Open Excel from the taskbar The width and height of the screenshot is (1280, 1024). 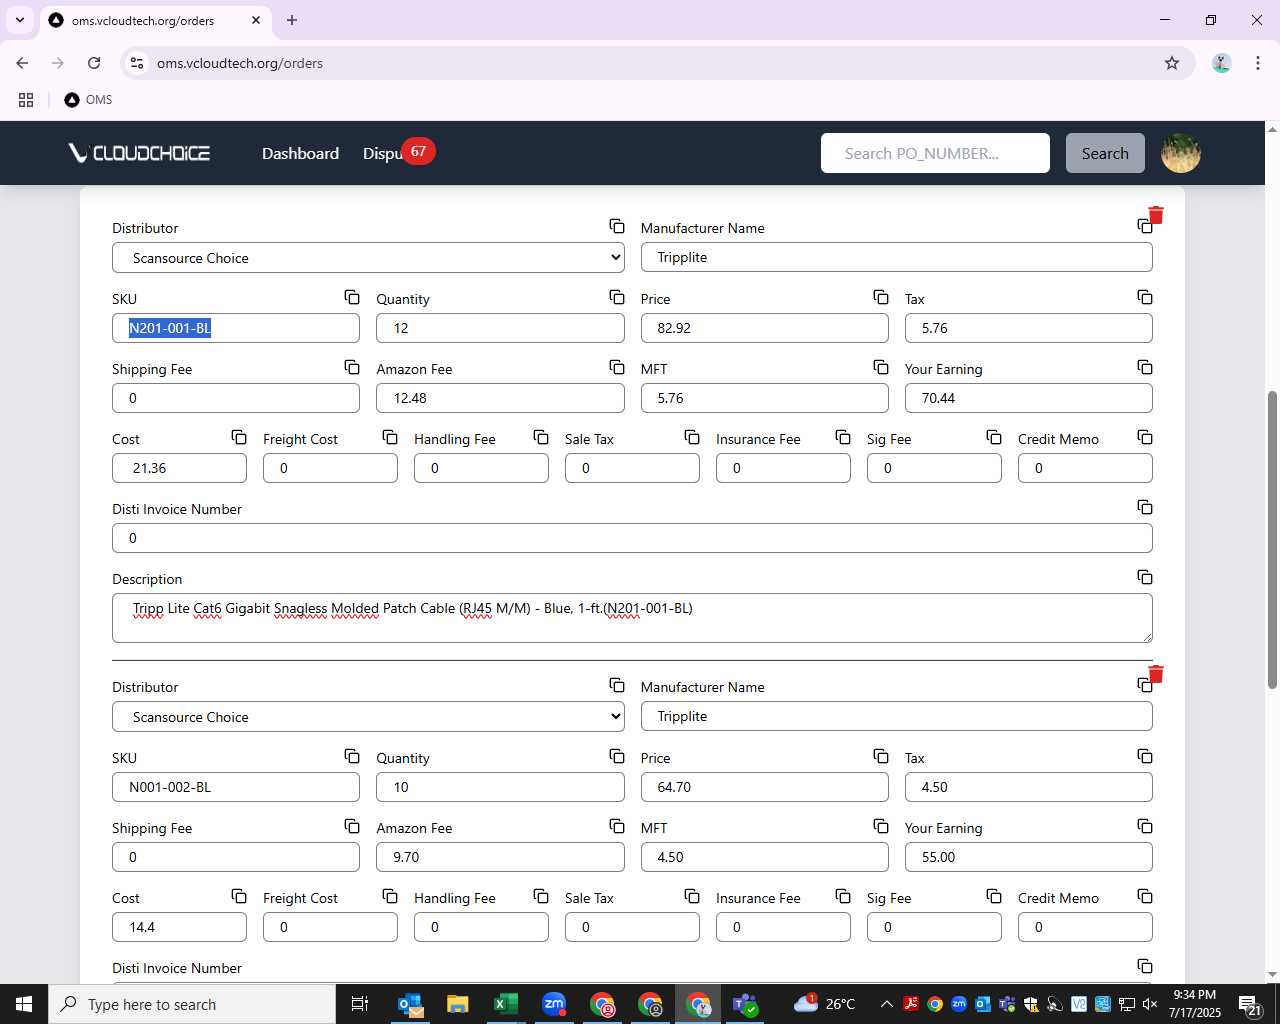coord(506,1004)
